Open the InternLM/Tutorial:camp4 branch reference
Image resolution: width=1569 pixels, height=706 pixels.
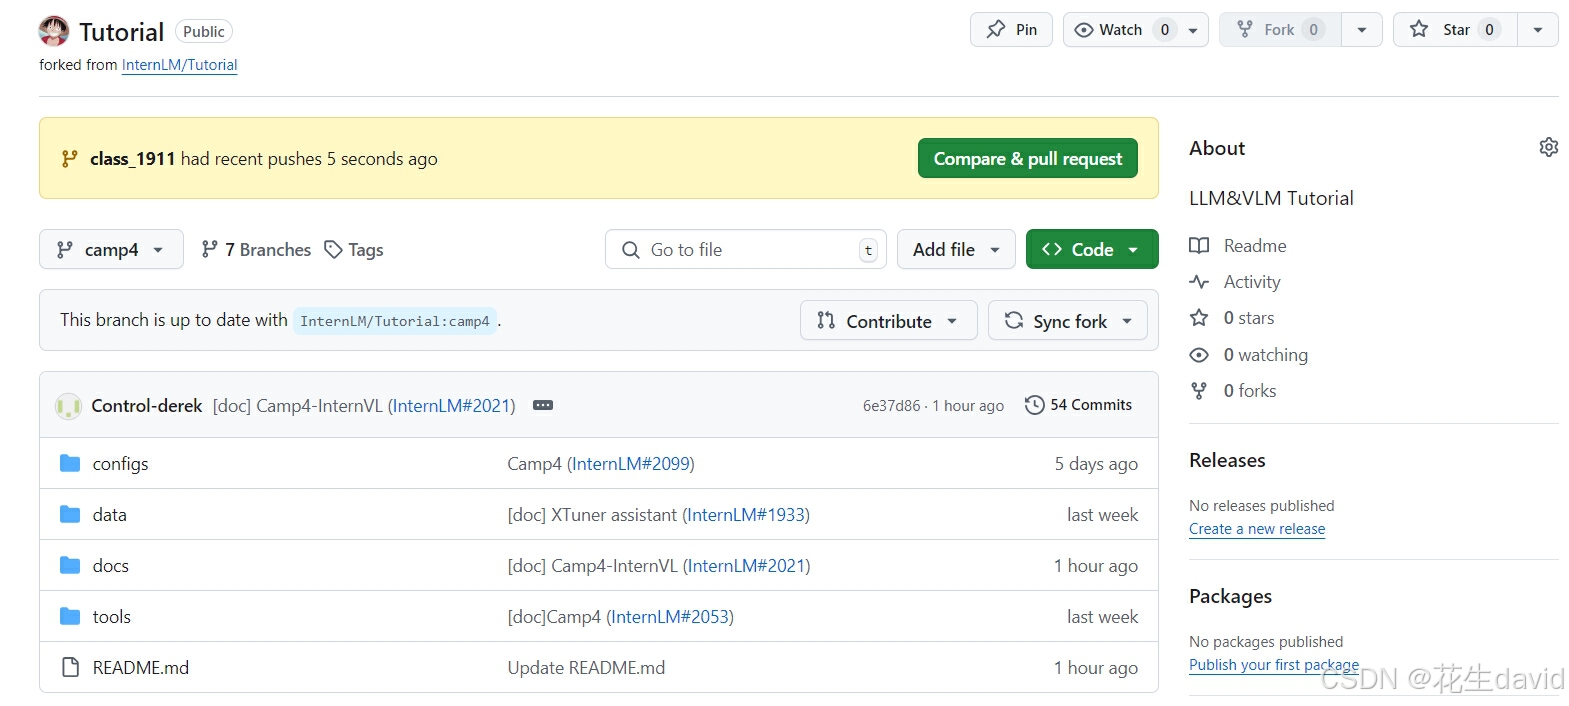click(394, 321)
